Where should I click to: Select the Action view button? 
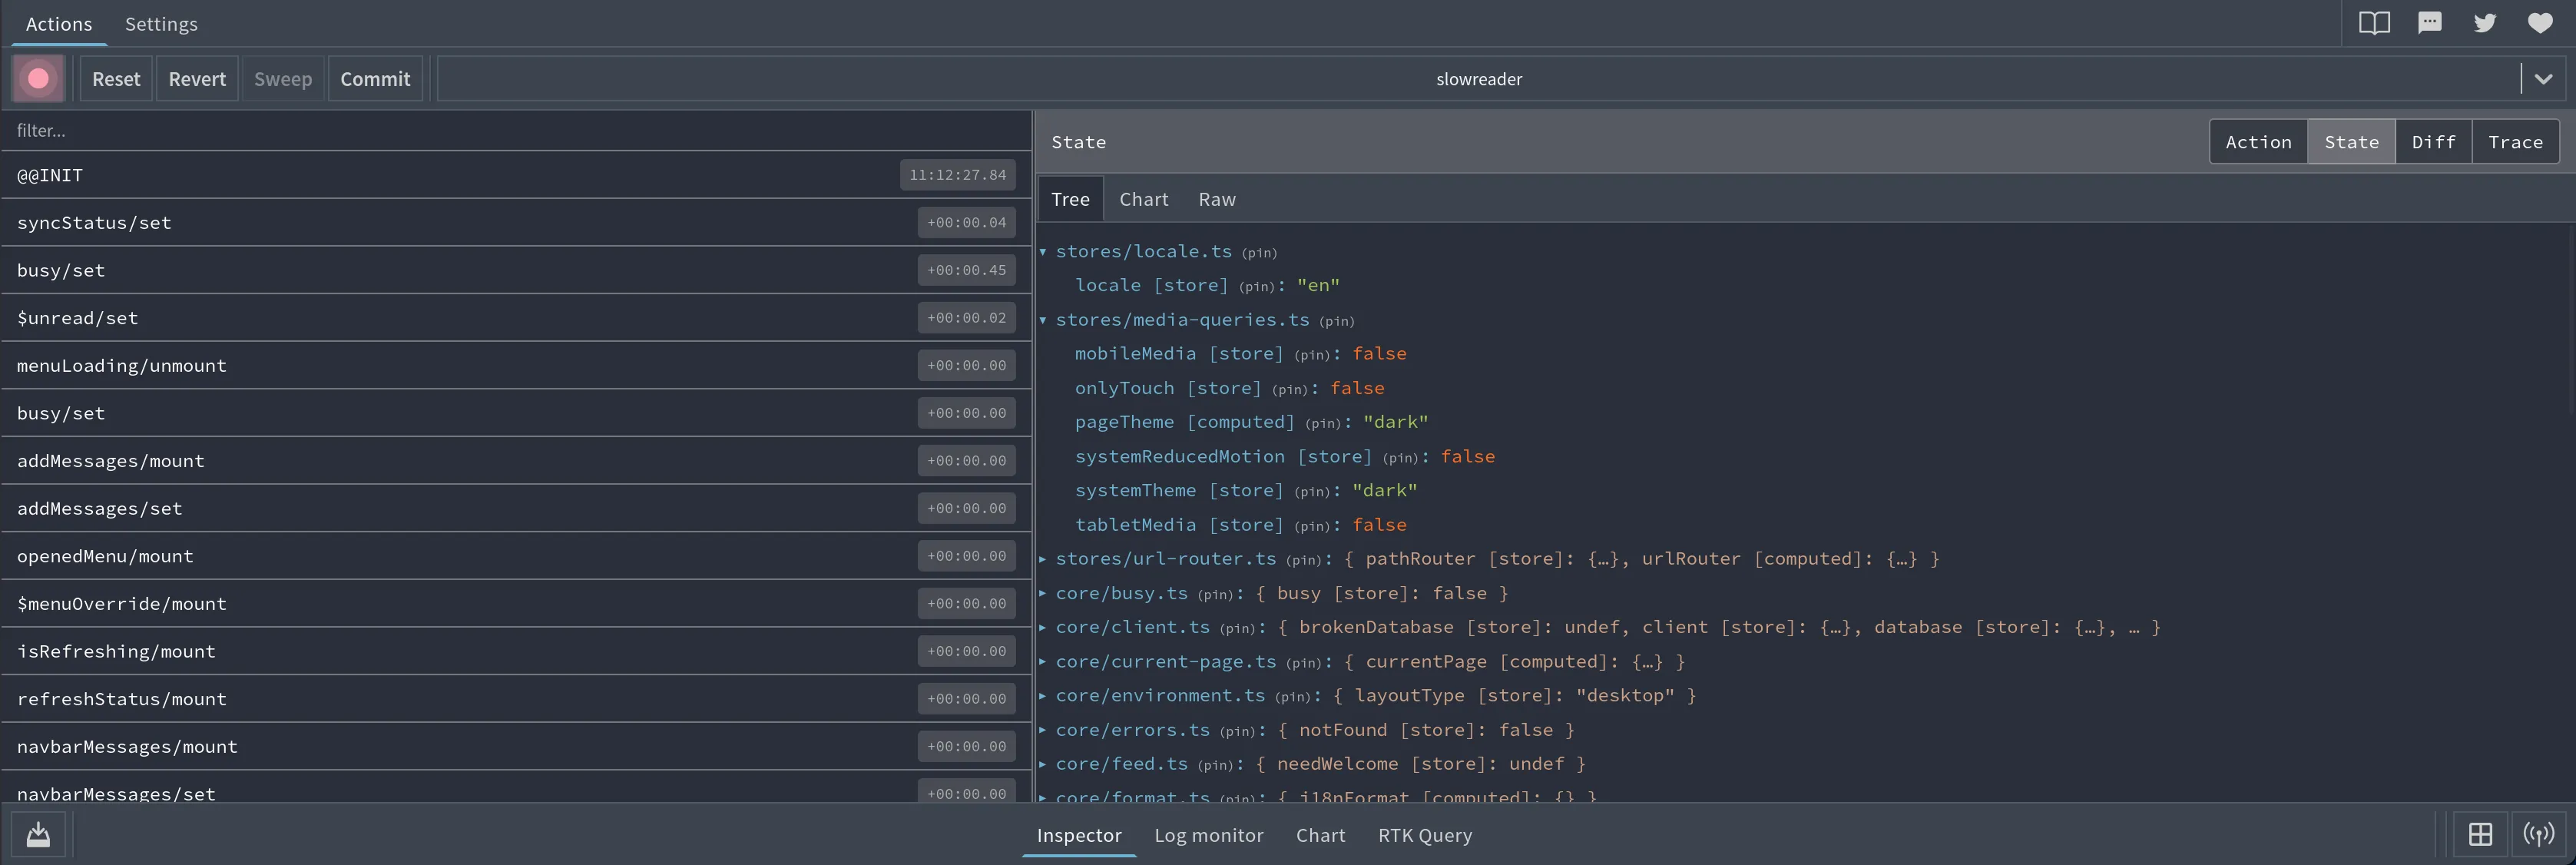pos(2258,142)
